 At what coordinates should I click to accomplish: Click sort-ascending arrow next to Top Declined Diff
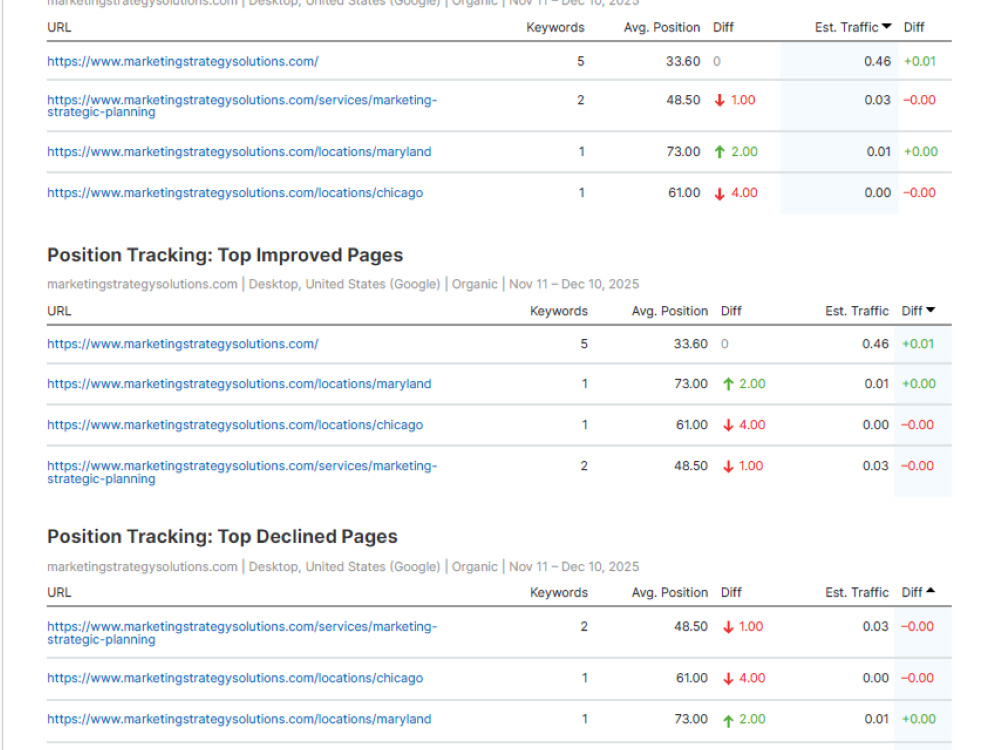(x=930, y=591)
